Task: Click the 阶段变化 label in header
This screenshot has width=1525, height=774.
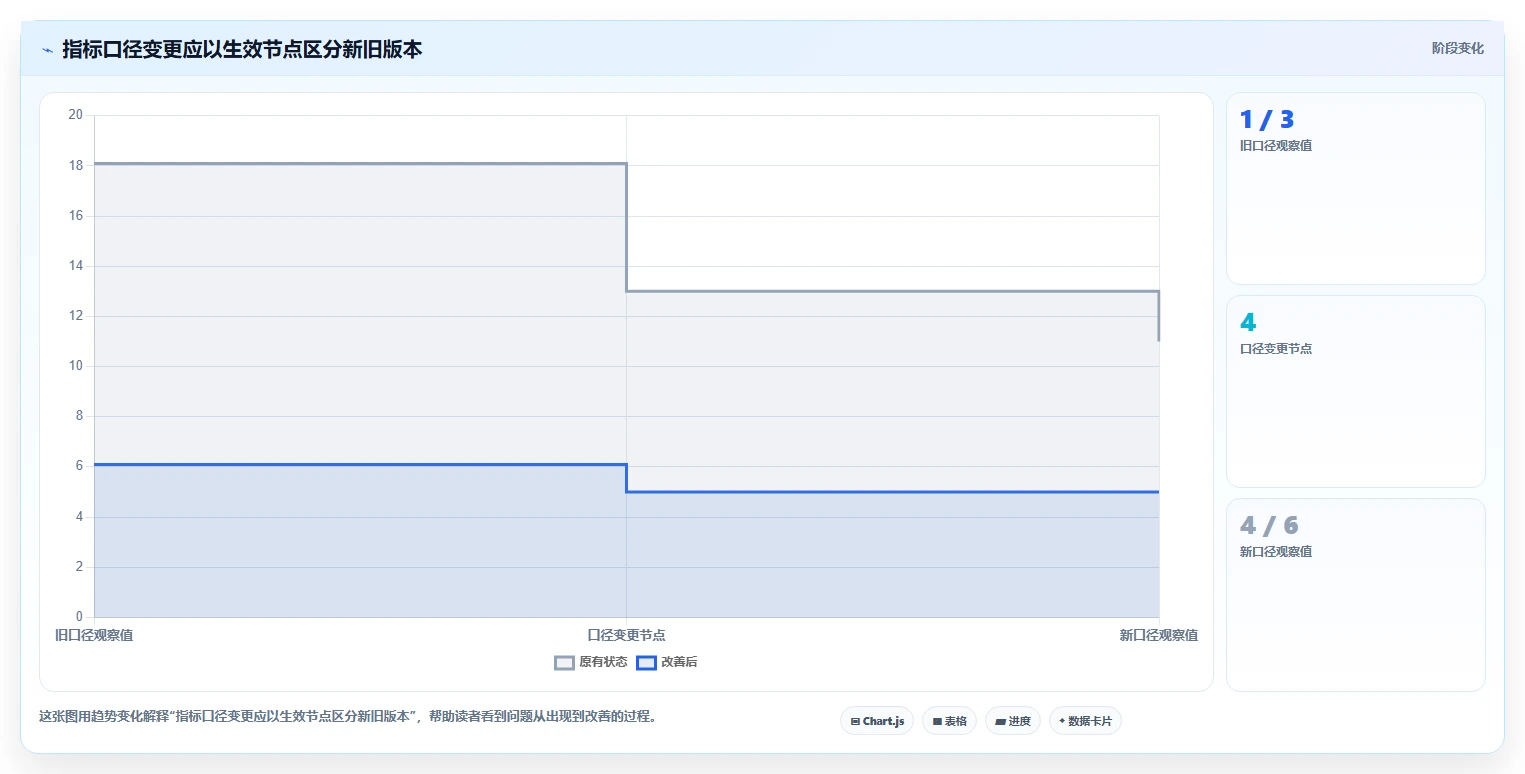Action: coord(1457,48)
